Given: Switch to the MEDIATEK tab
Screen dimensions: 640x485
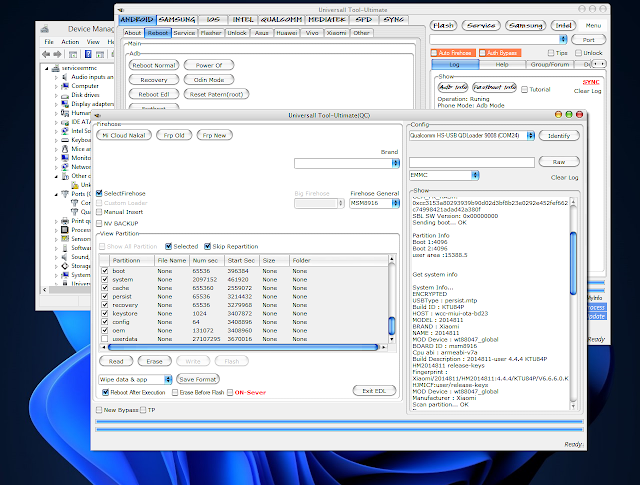Looking at the screenshot, I should pos(327,20).
